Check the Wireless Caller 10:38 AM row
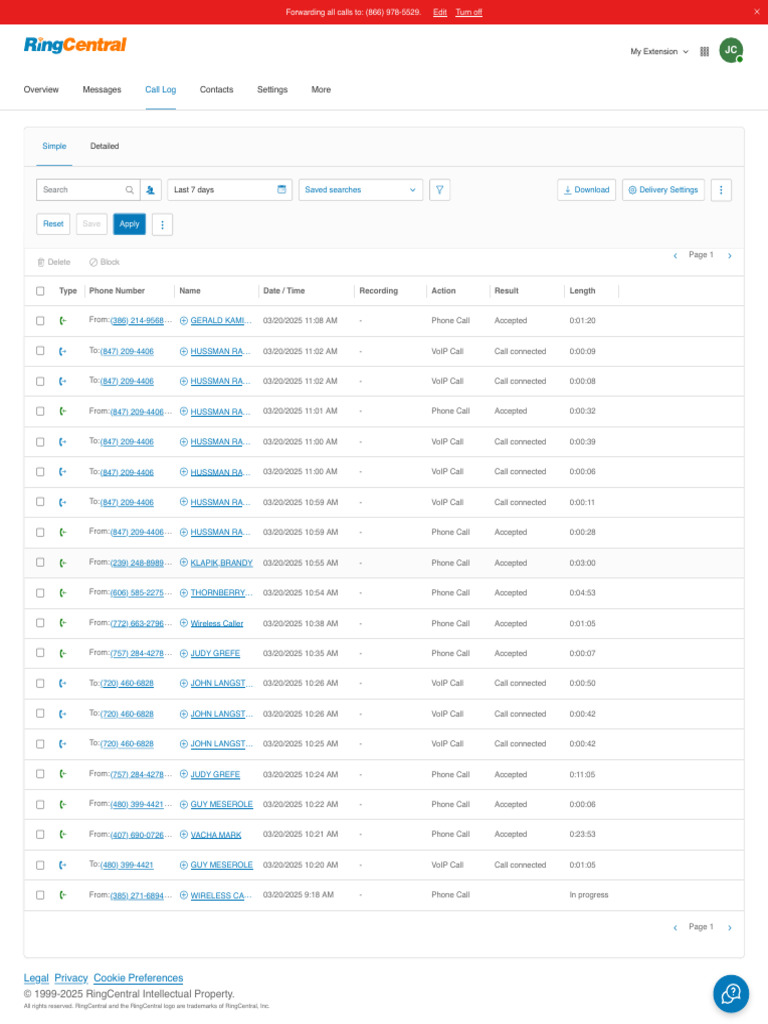Screen dimensions: 768x1024 [40, 623]
